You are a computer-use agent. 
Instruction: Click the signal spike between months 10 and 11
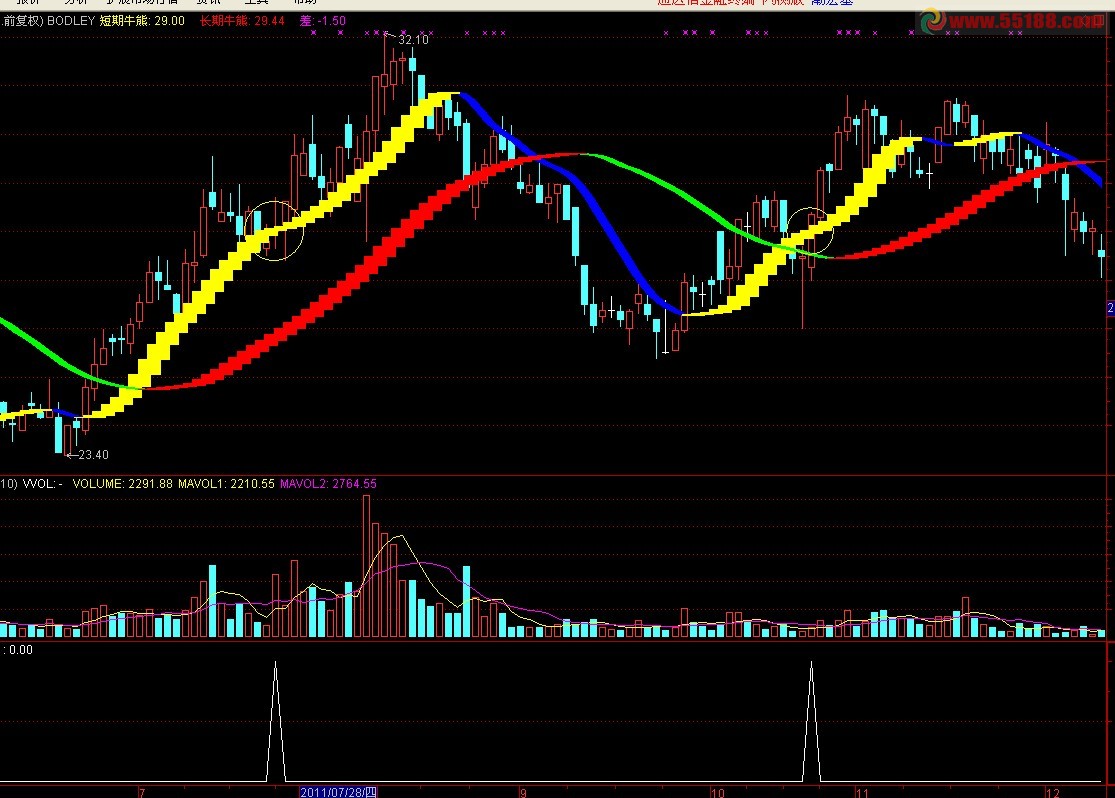811,721
